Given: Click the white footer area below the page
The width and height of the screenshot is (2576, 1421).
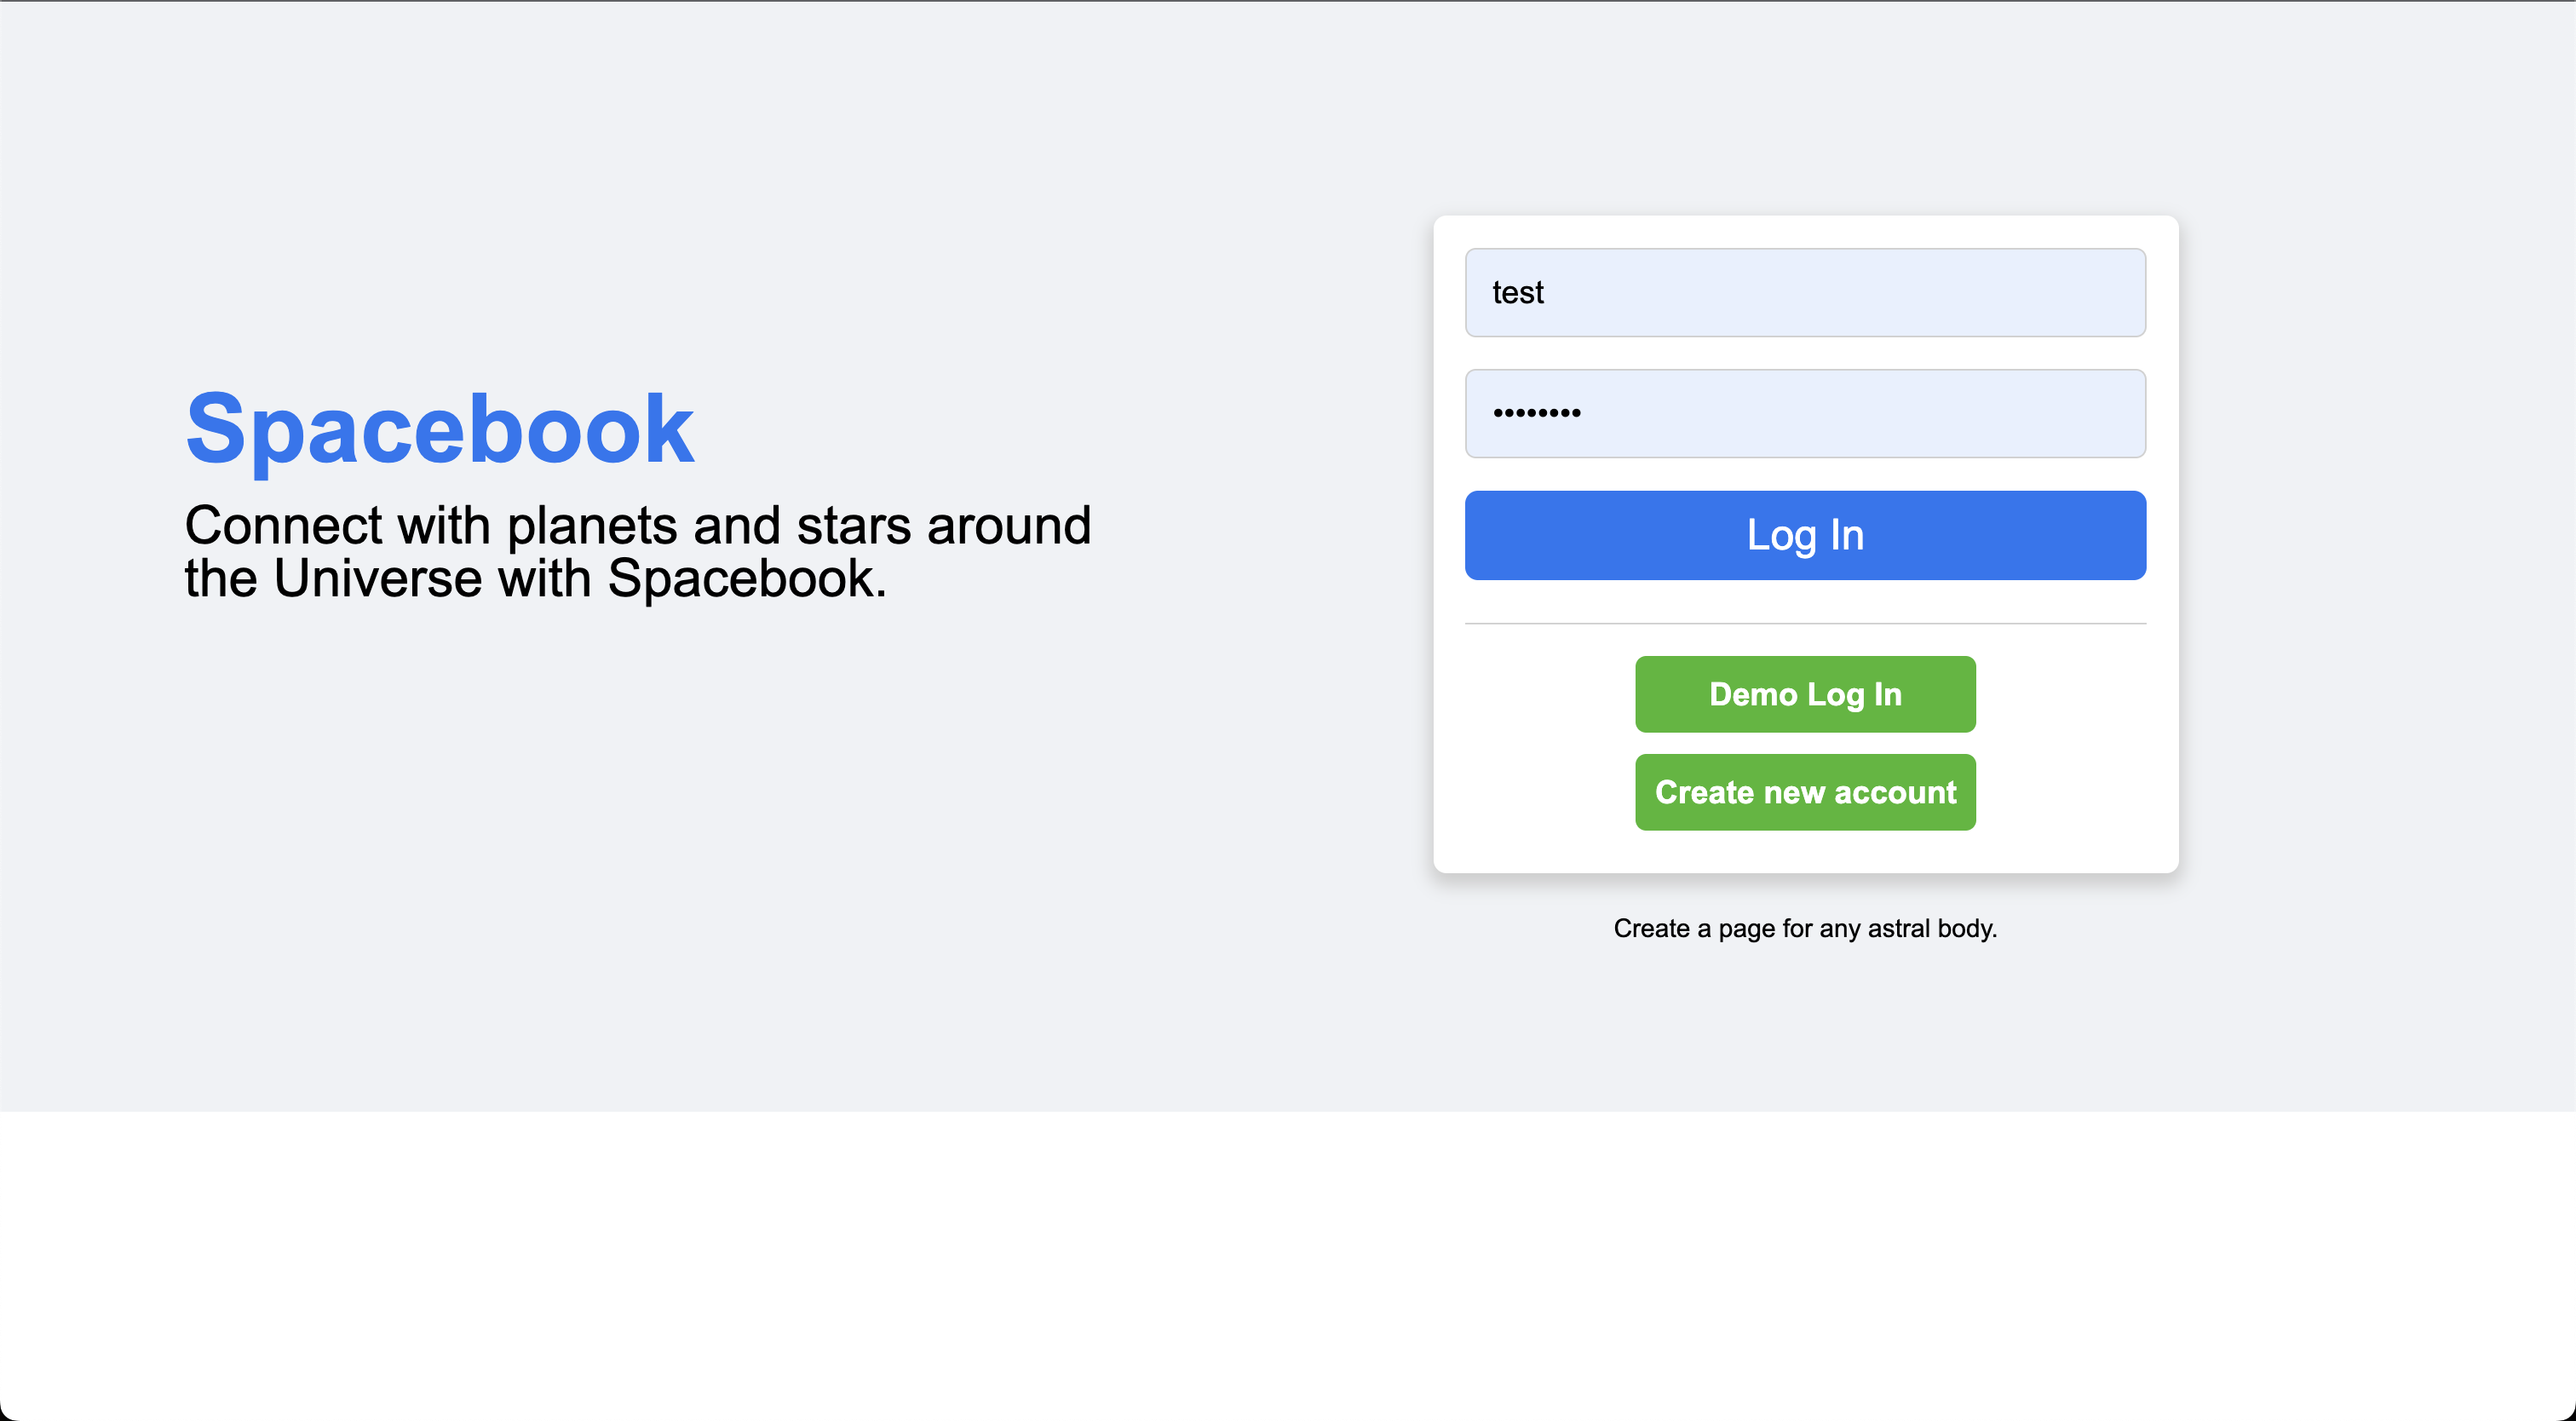Looking at the screenshot, I should [1288, 1265].
